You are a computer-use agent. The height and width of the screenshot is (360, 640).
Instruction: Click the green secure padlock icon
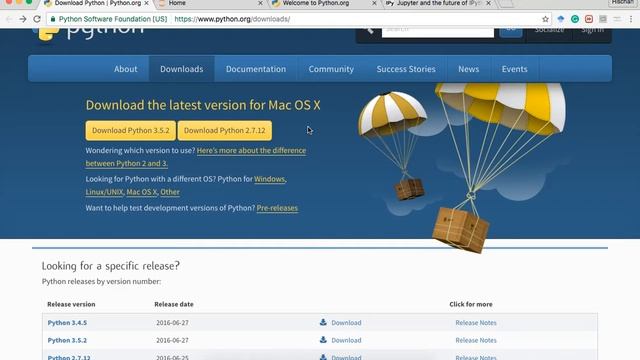click(x=53, y=19)
